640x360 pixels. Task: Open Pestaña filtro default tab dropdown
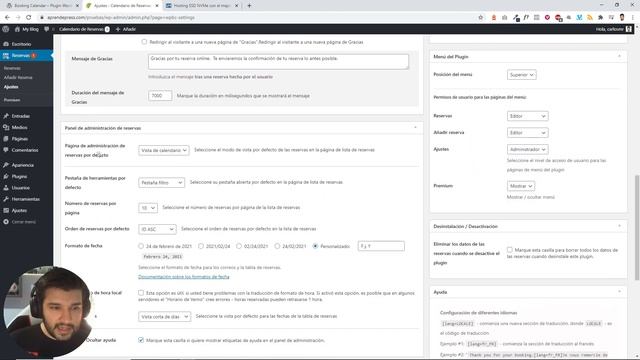pyautogui.click(x=161, y=182)
